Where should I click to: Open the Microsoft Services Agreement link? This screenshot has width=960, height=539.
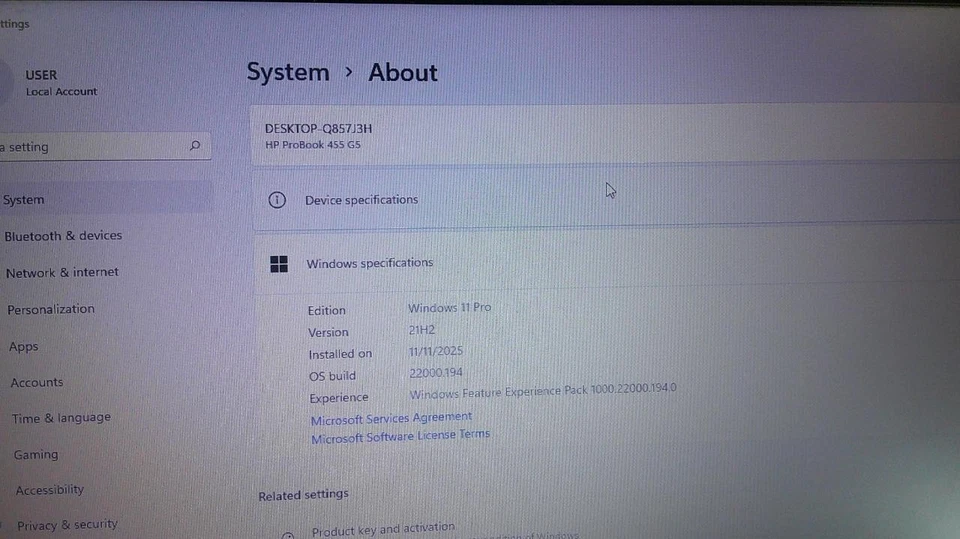point(391,418)
